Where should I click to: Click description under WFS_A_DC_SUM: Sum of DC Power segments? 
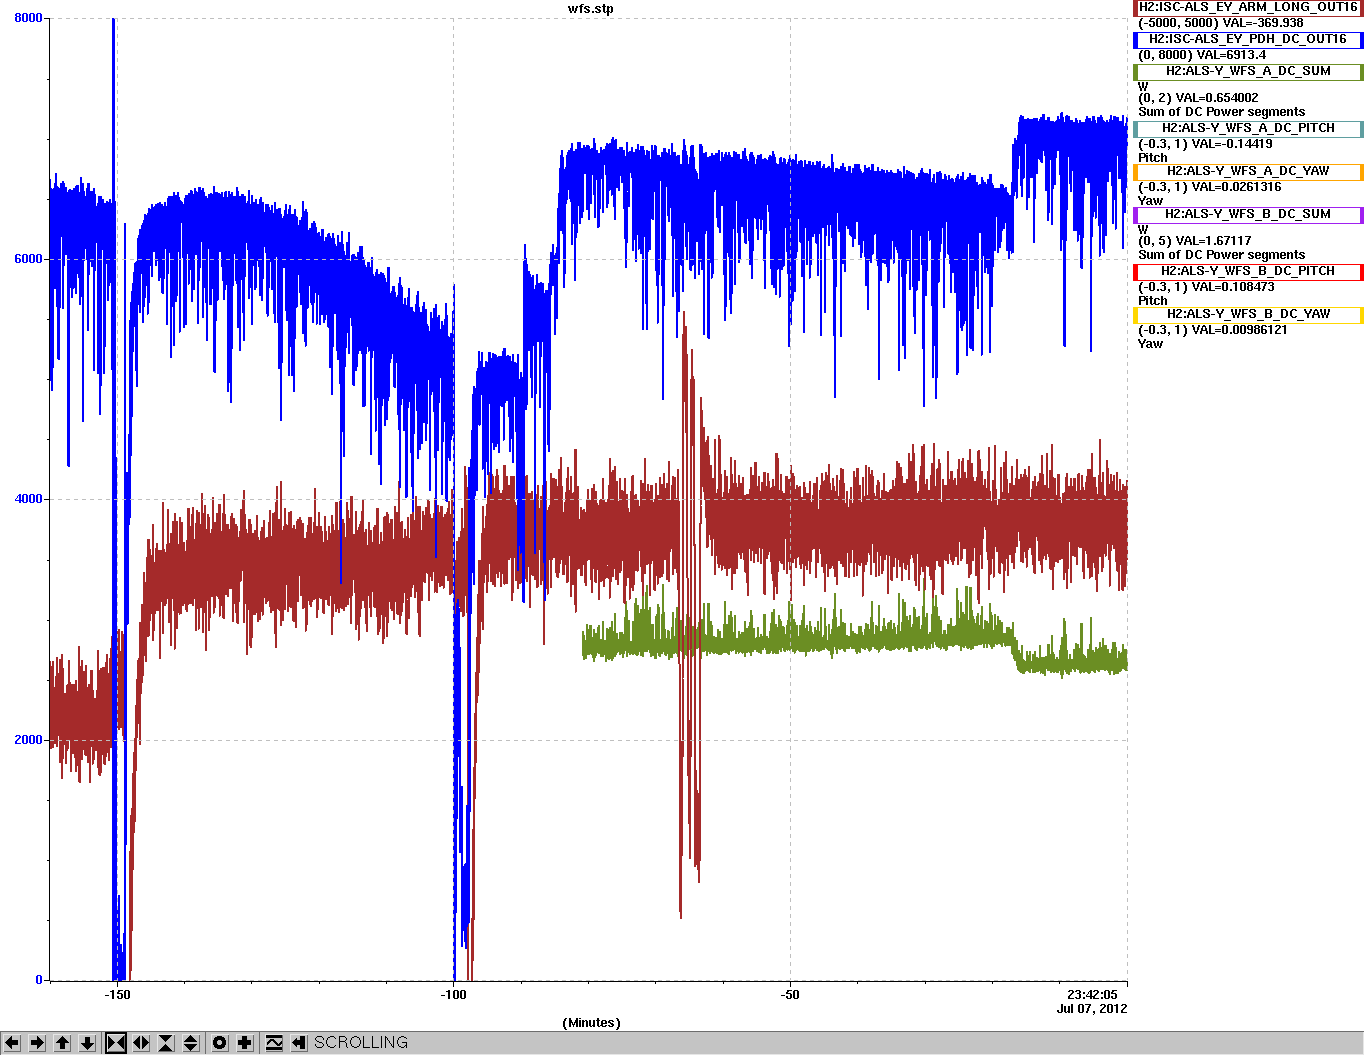click(1221, 112)
